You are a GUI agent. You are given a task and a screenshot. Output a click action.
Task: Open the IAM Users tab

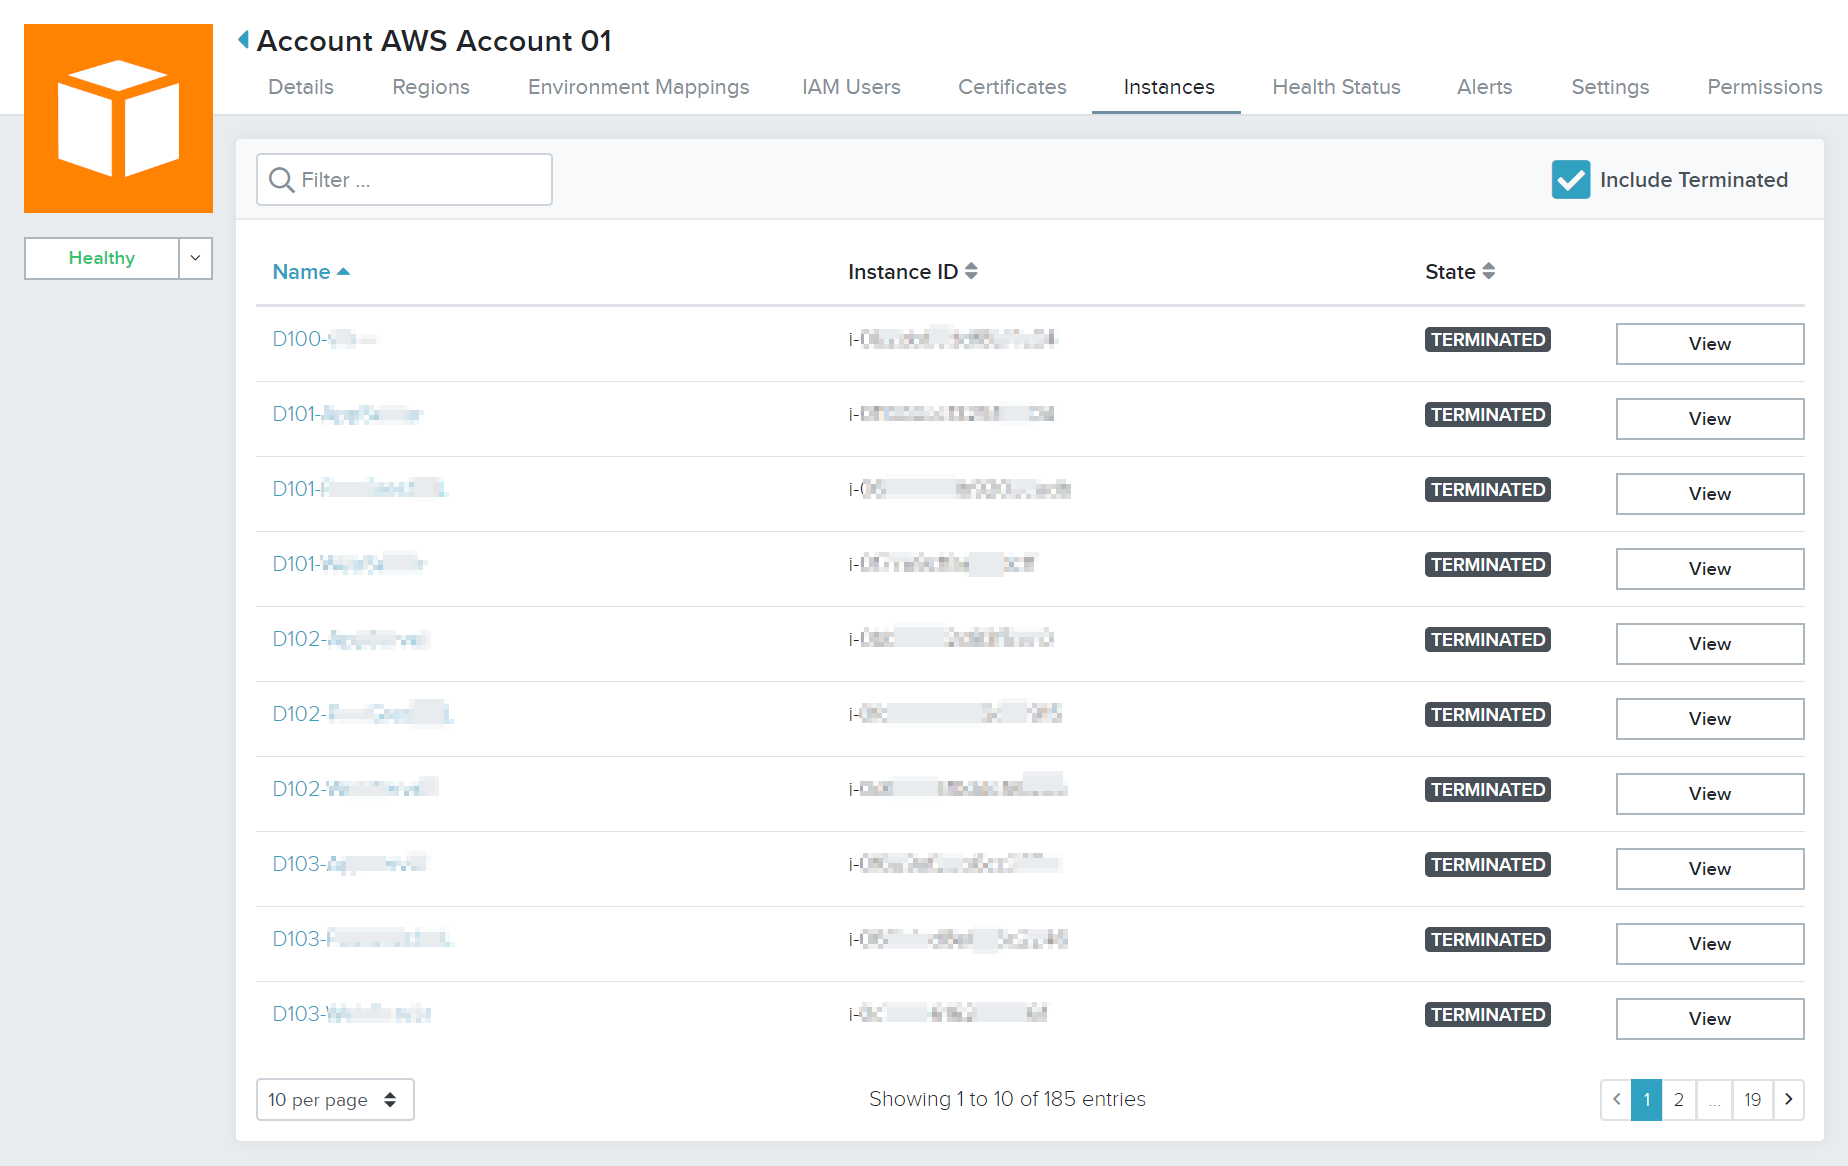(851, 87)
